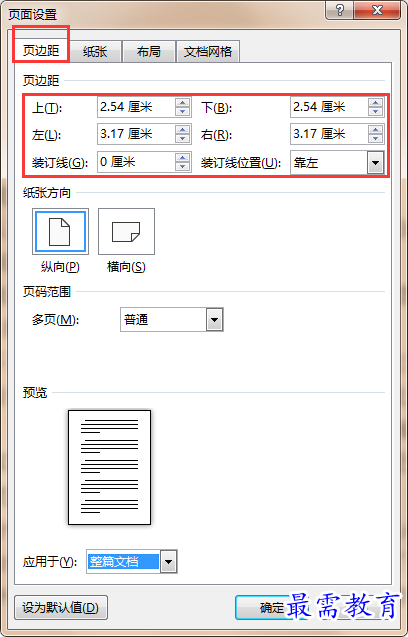Click the 左(L) margin input field

pos(136,134)
